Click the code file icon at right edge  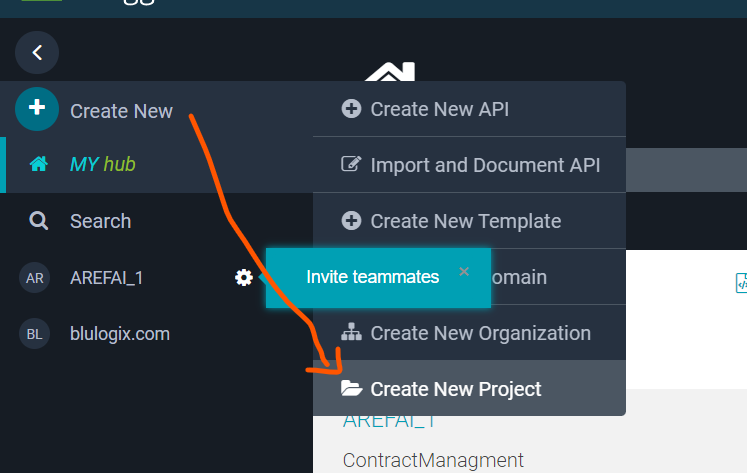point(741,283)
